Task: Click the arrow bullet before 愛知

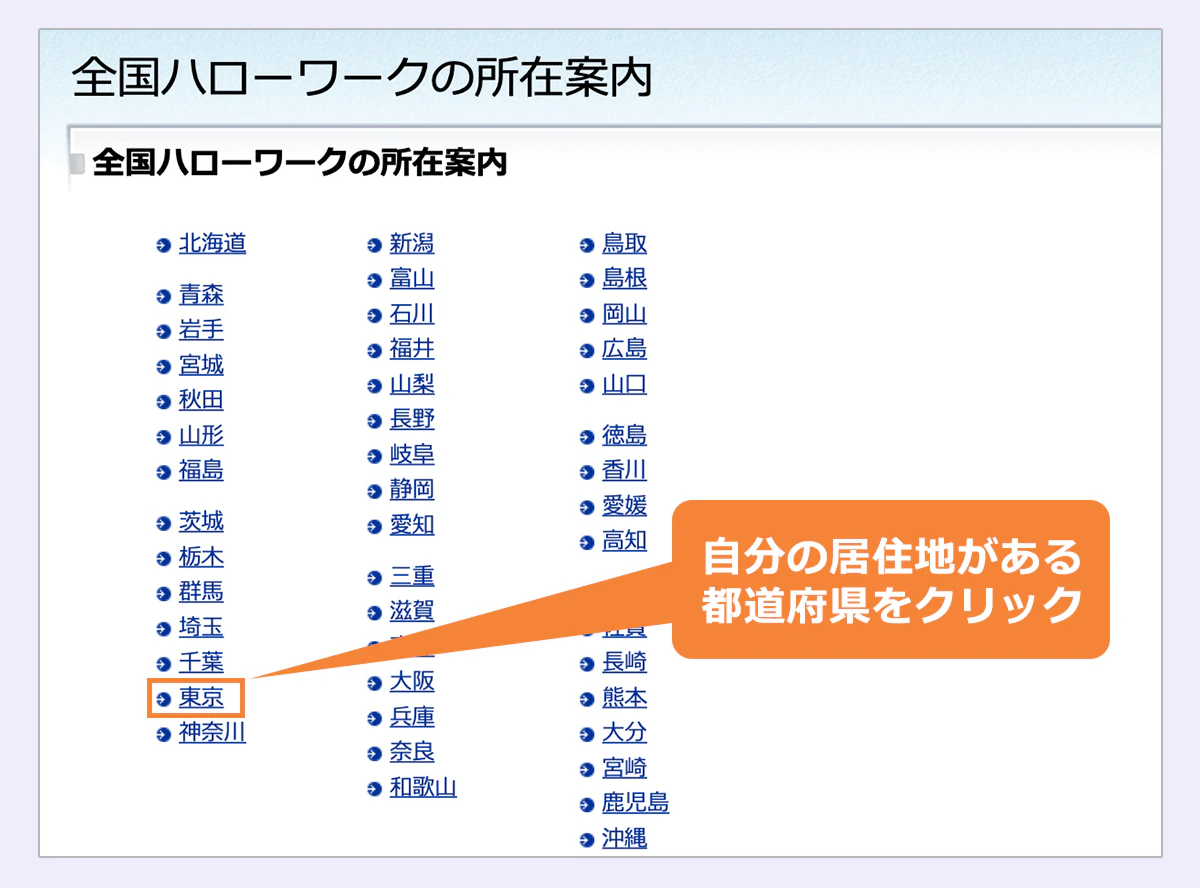Action: [375, 527]
